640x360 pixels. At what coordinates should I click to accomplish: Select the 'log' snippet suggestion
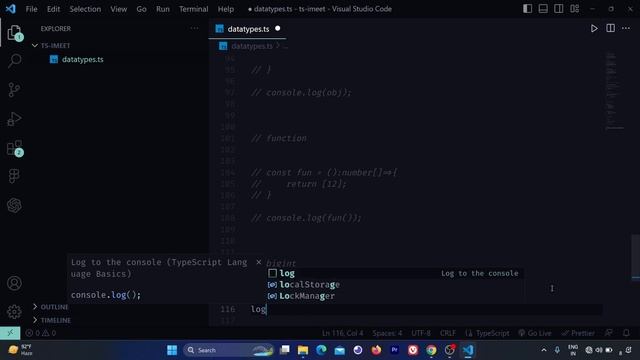tap(395, 273)
